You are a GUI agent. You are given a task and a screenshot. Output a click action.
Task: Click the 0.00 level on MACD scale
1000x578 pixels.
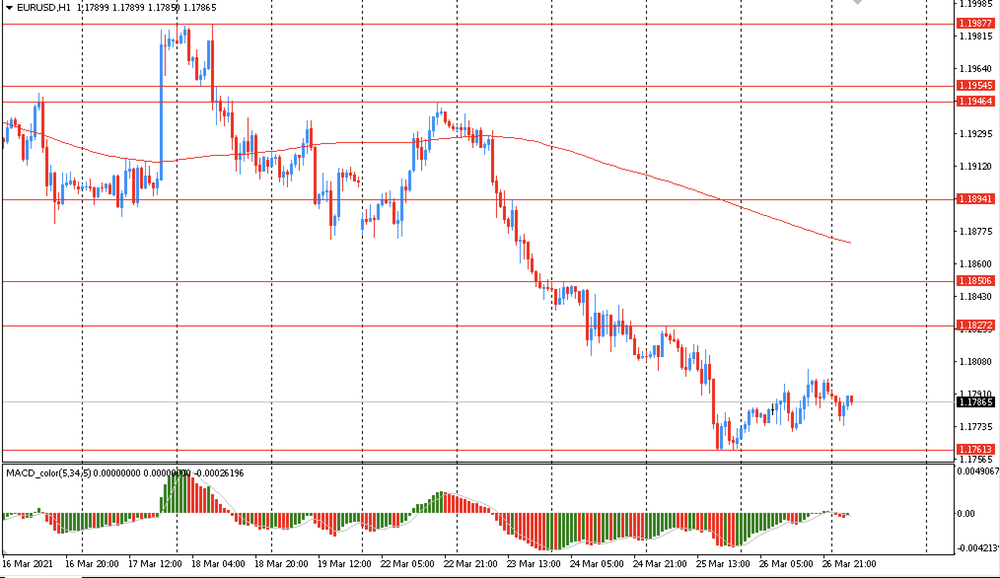966,514
